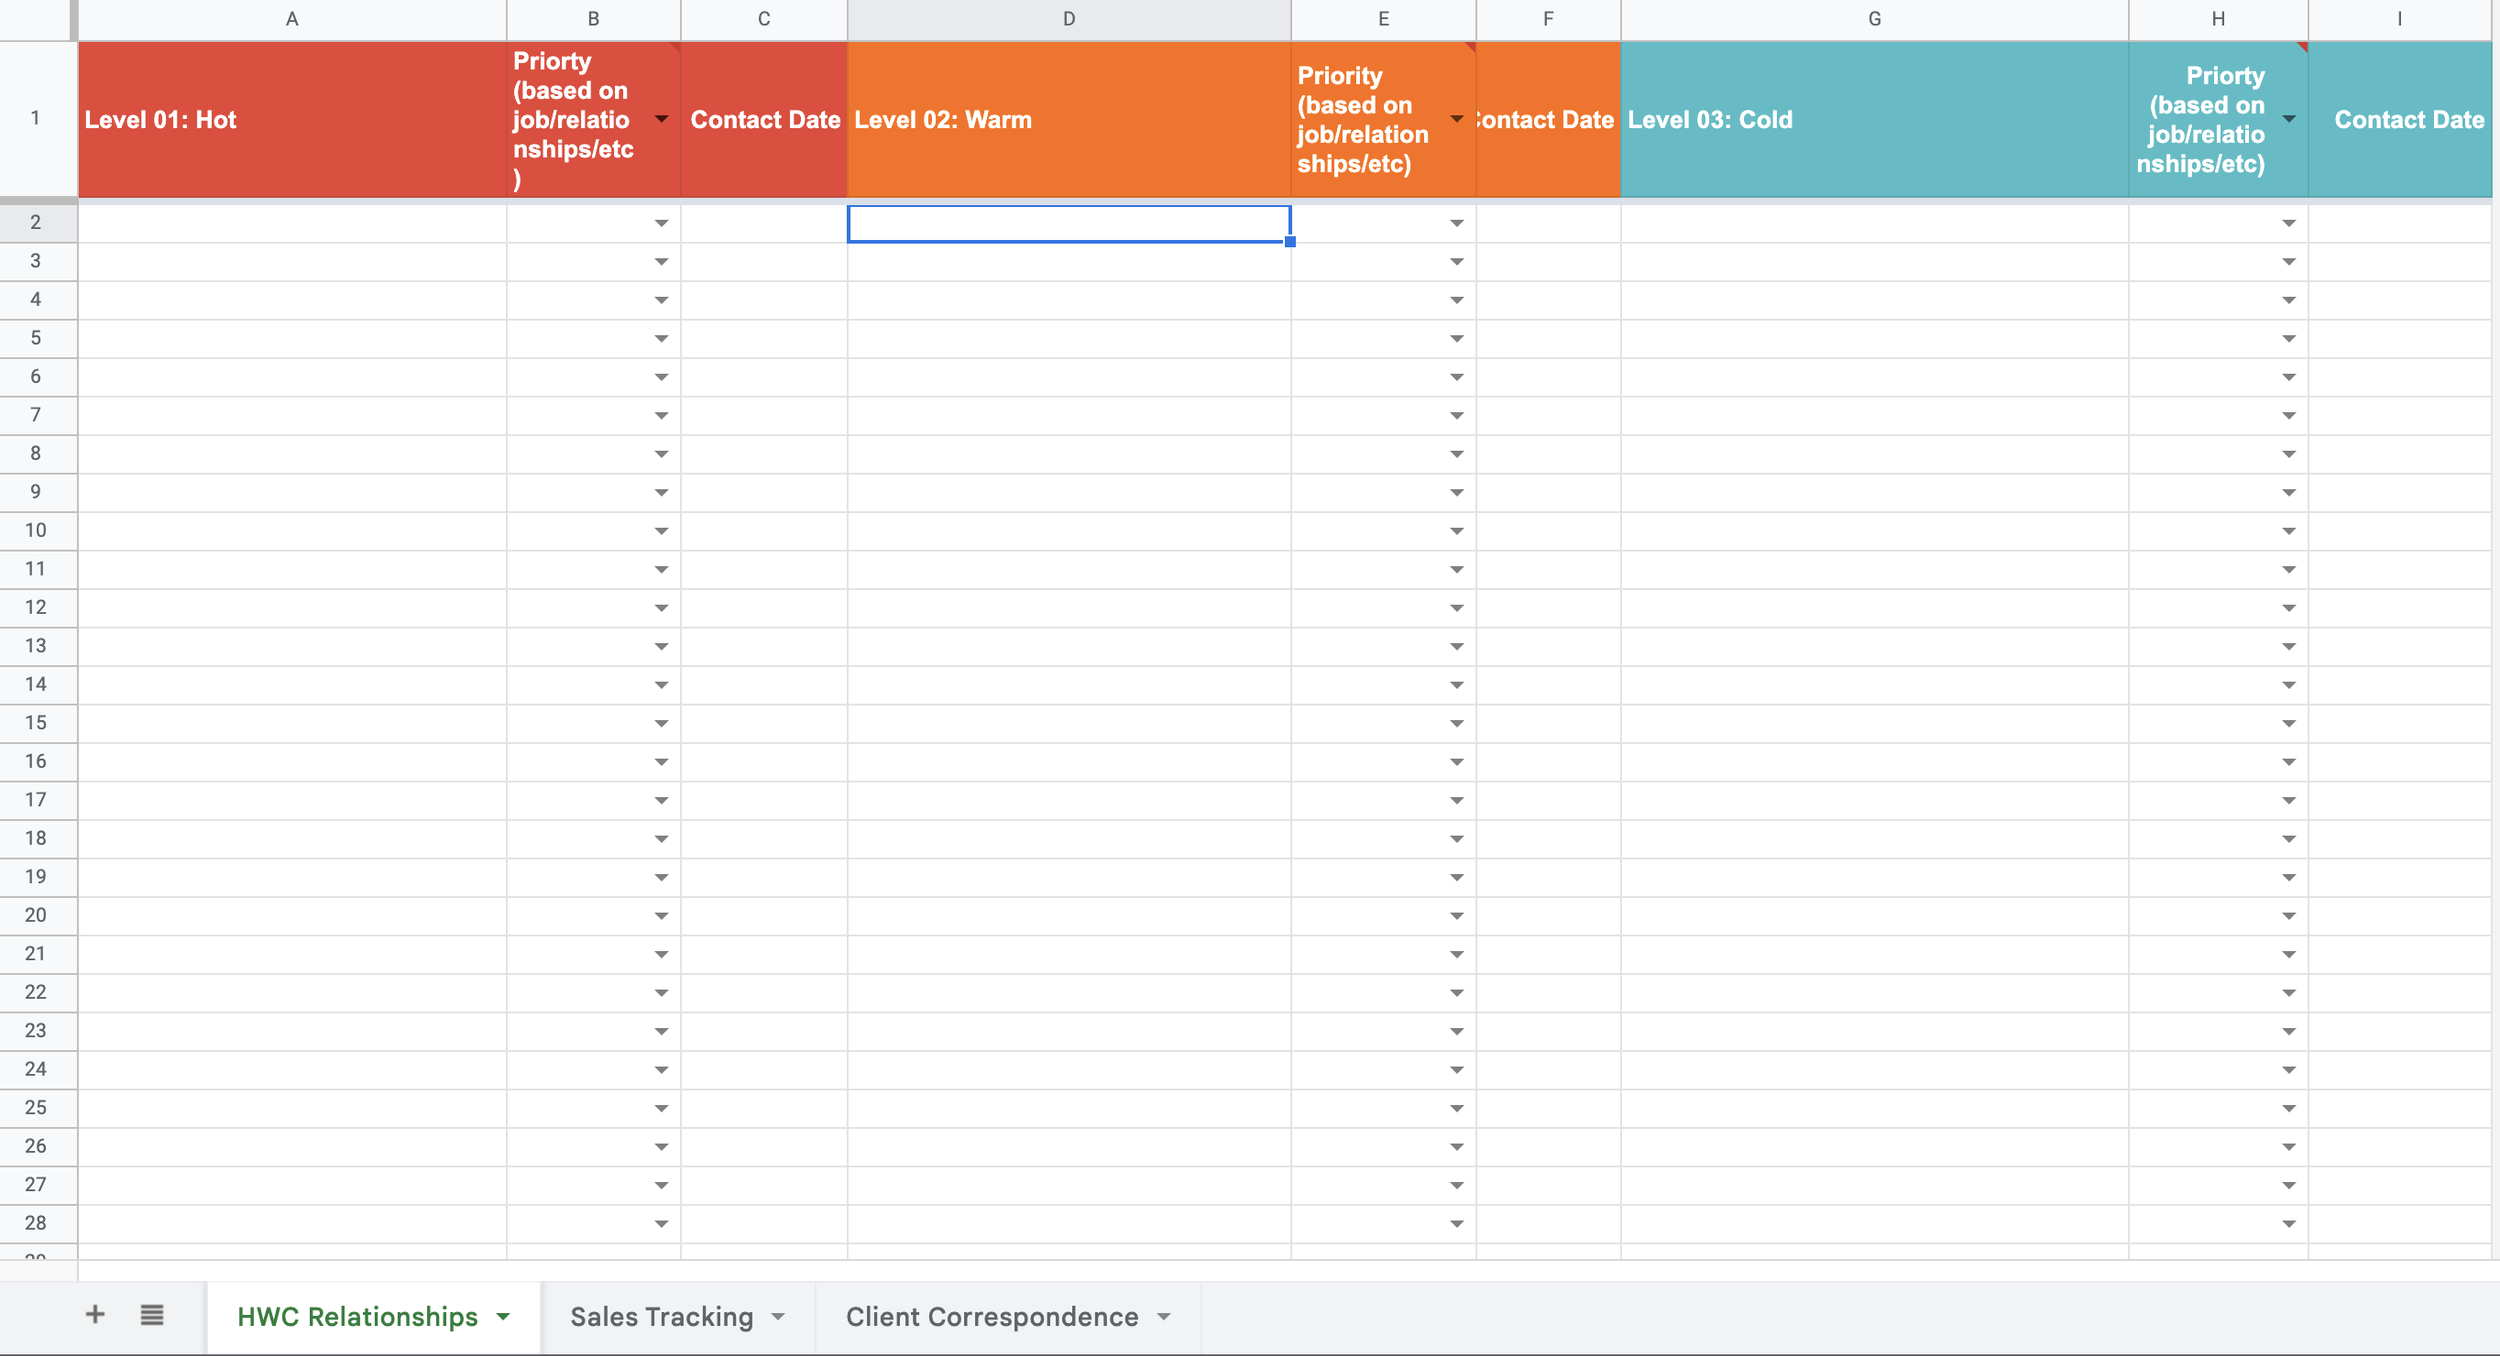The width and height of the screenshot is (2500, 1356).
Task: Open priority dropdown in cell E5
Action: pos(1456,339)
